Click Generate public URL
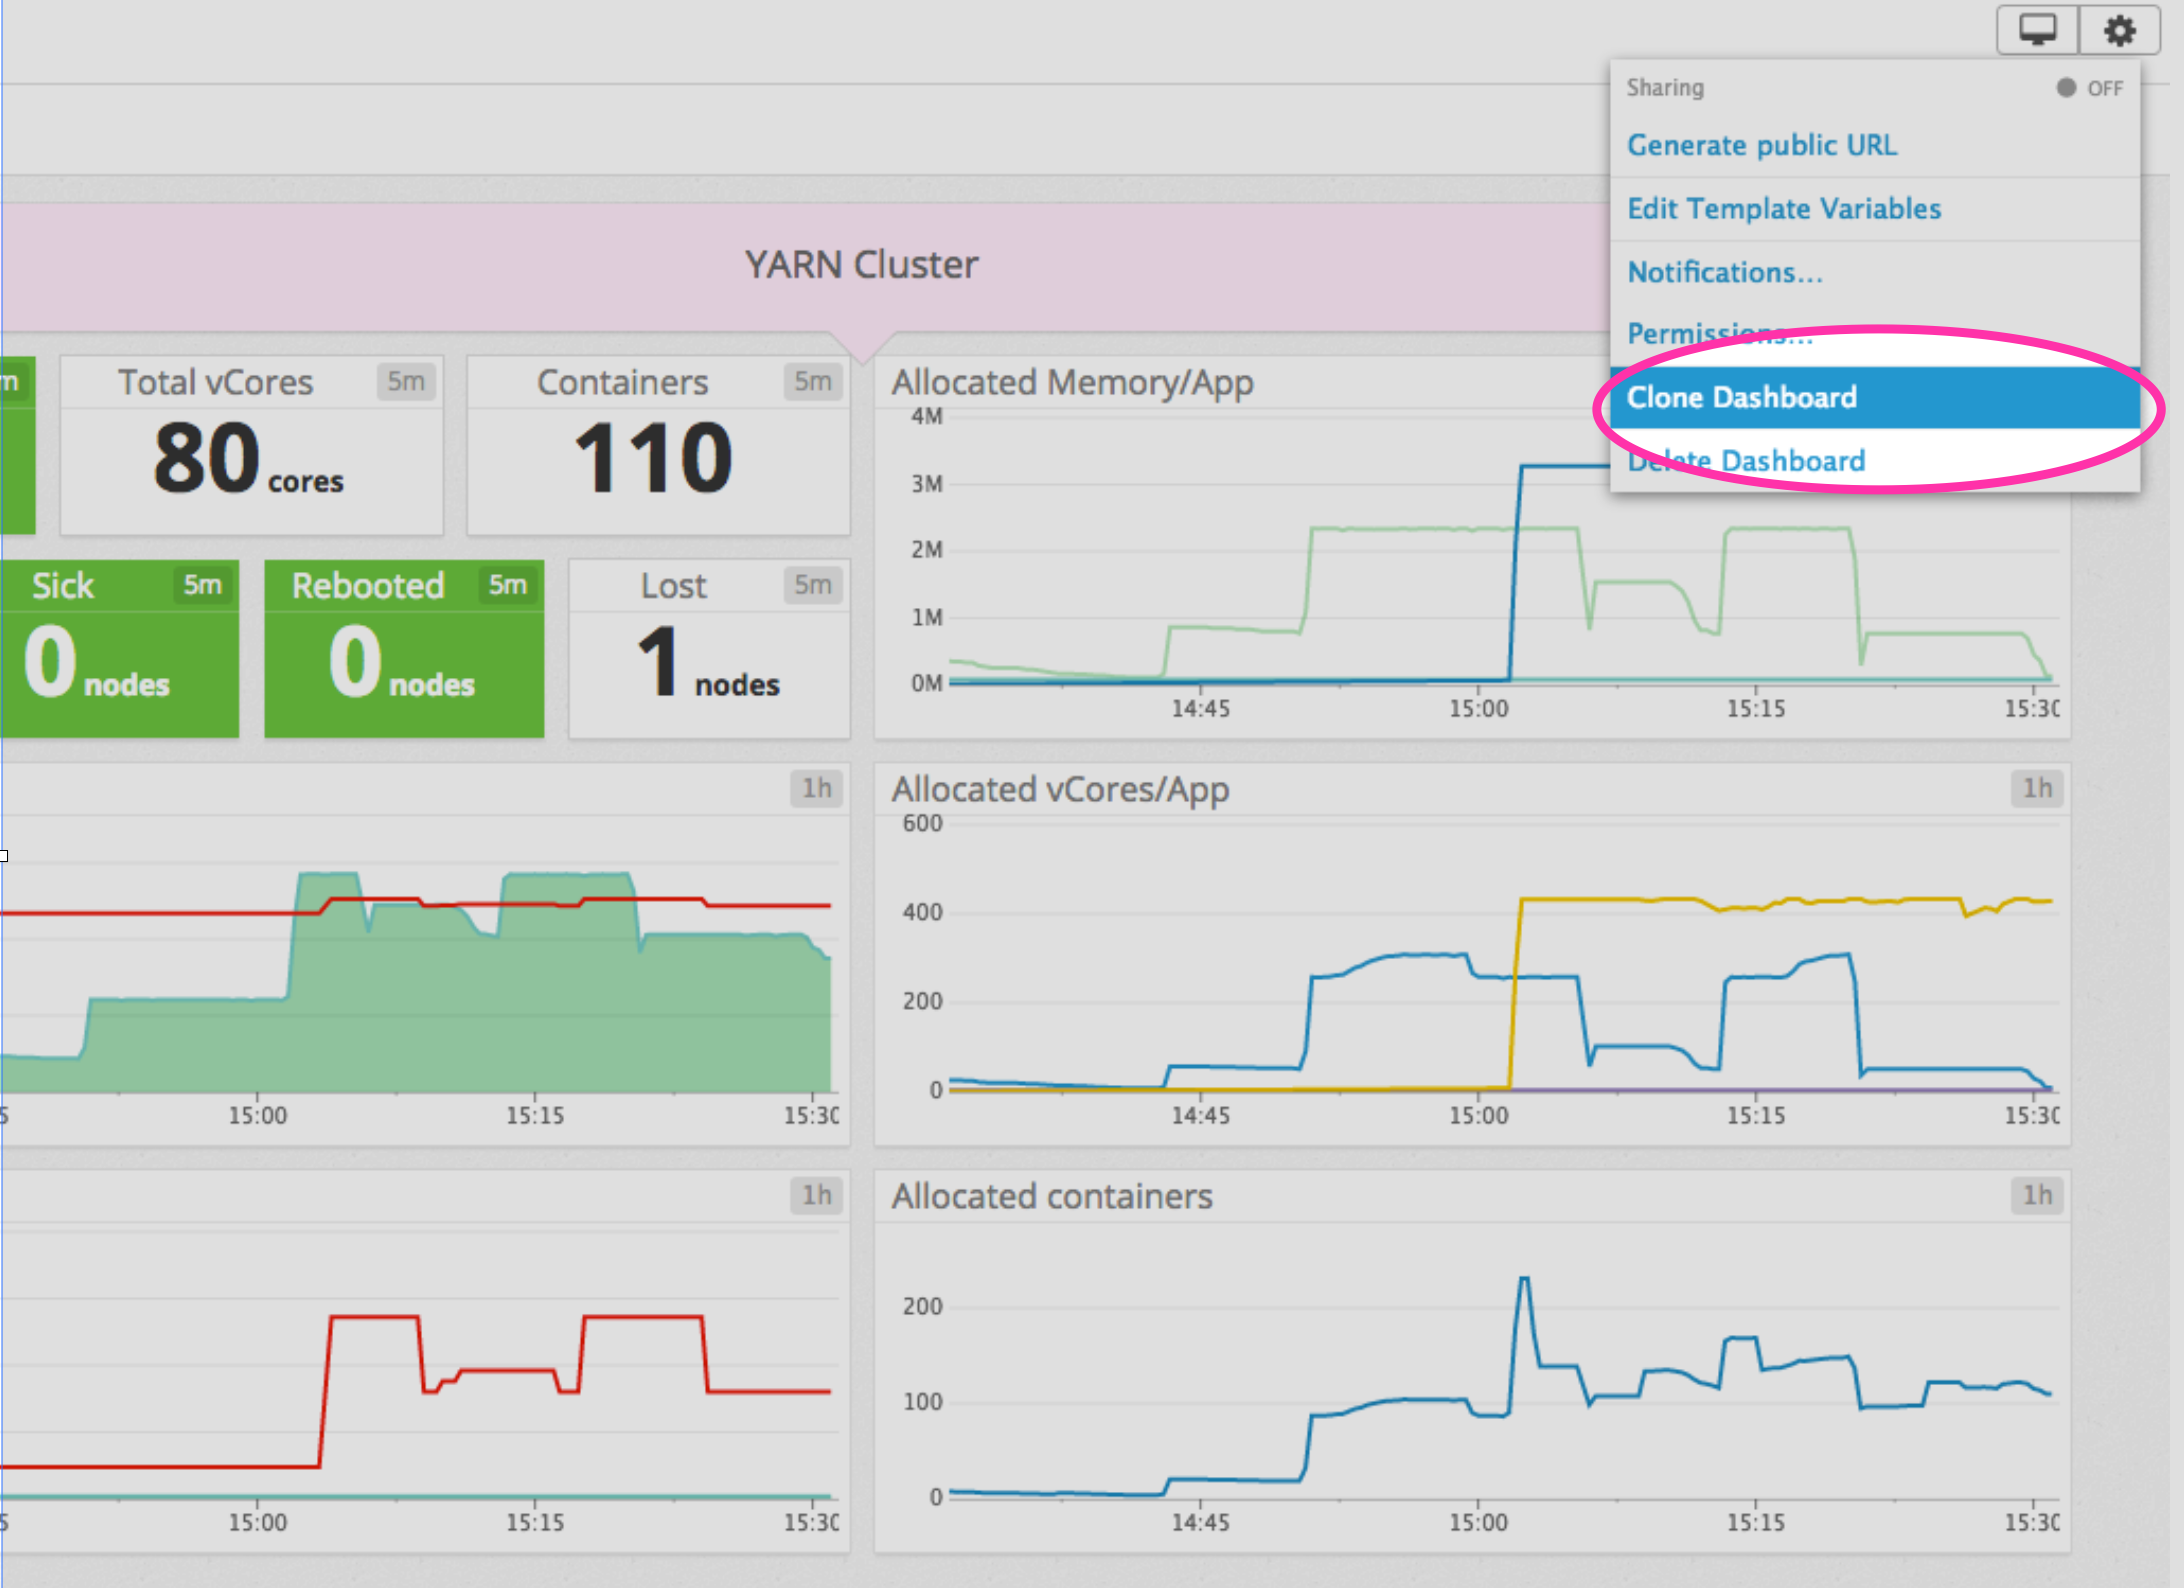Image resolution: width=2184 pixels, height=1588 pixels. click(x=1762, y=145)
